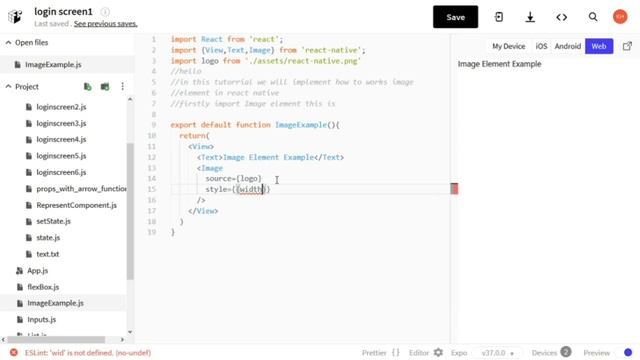Switch preview to Android tab
The width and height of the screenshot is (640, 360).
click(x=567, y=46)
